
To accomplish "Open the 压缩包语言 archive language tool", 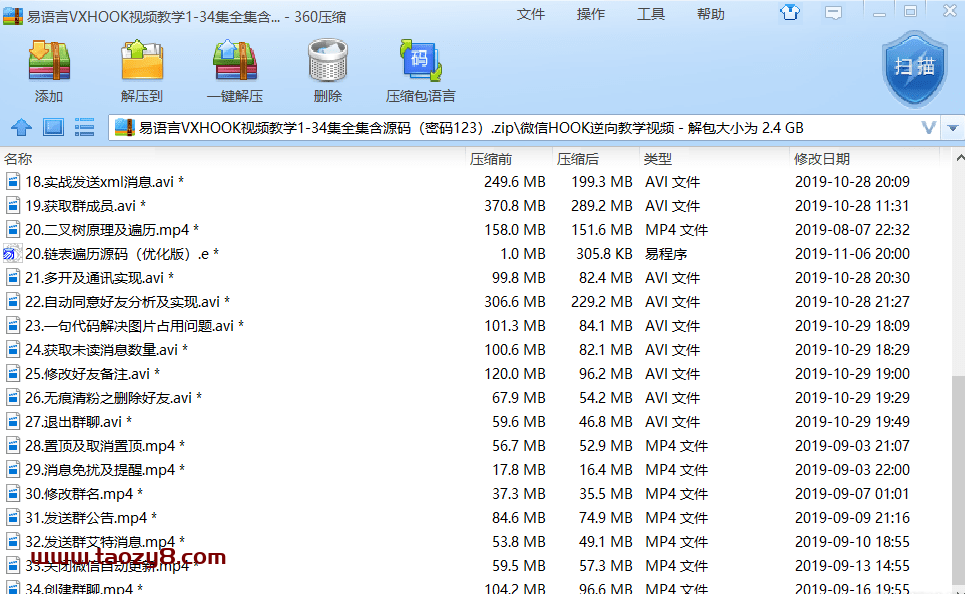I will tap(420, 70).
